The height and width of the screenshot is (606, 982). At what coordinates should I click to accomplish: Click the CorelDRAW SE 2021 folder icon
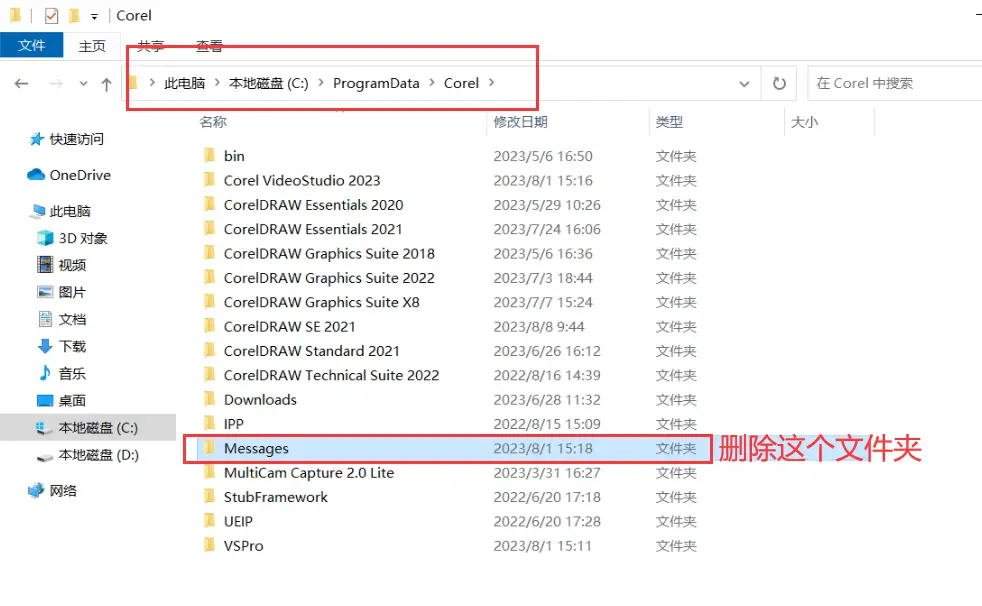point(209,326)
